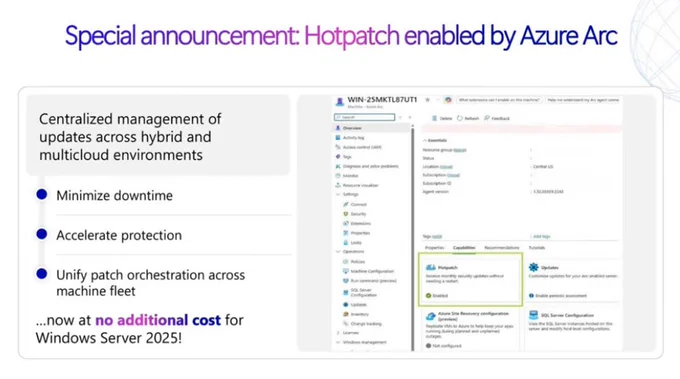
Task: Open the Extensions icon under Settings
Action: point(346,223)
